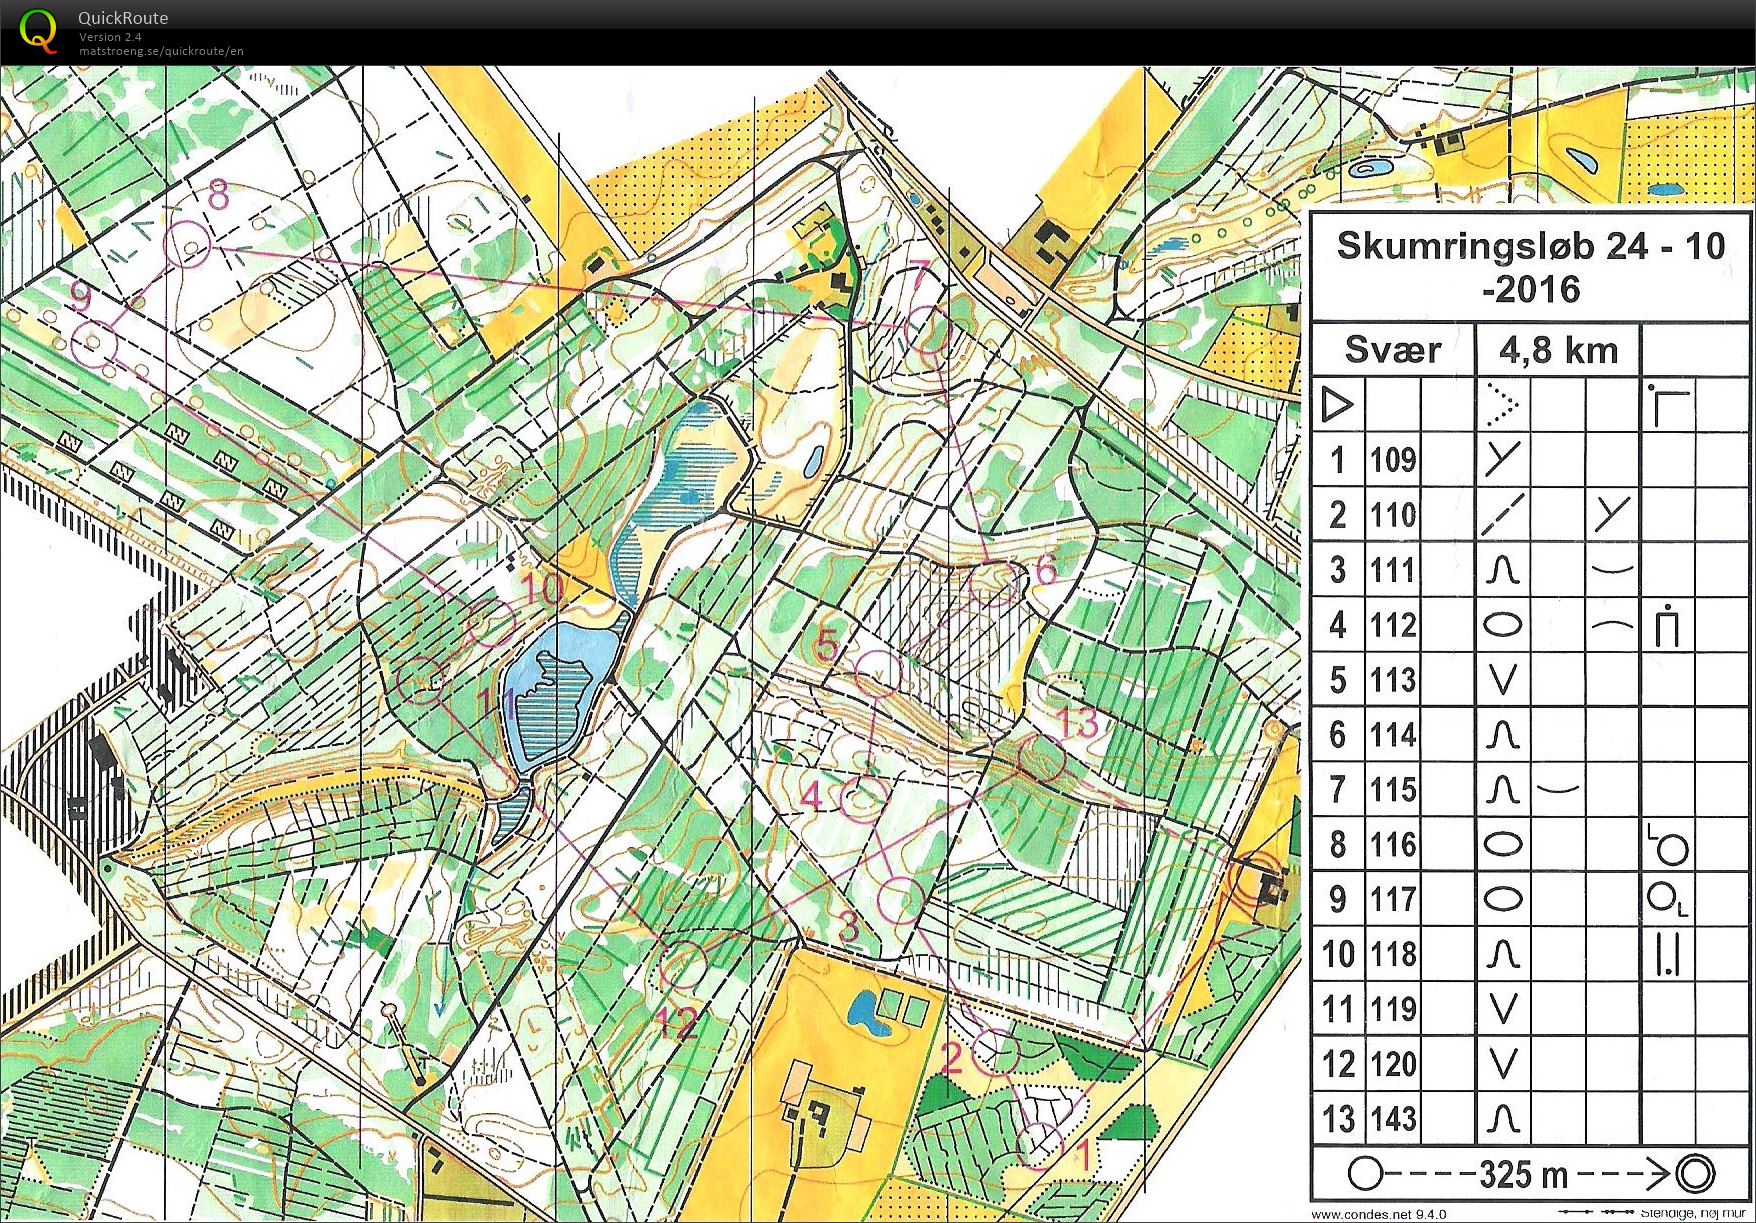Click control code 109 in the table
The image size is (1756, 1223).
[1393, 460]
